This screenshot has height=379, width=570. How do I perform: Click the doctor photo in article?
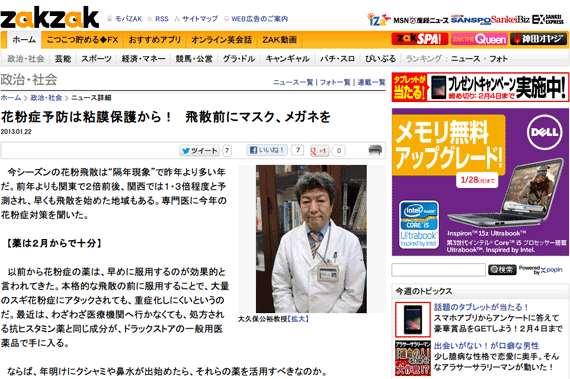[311, 239]
